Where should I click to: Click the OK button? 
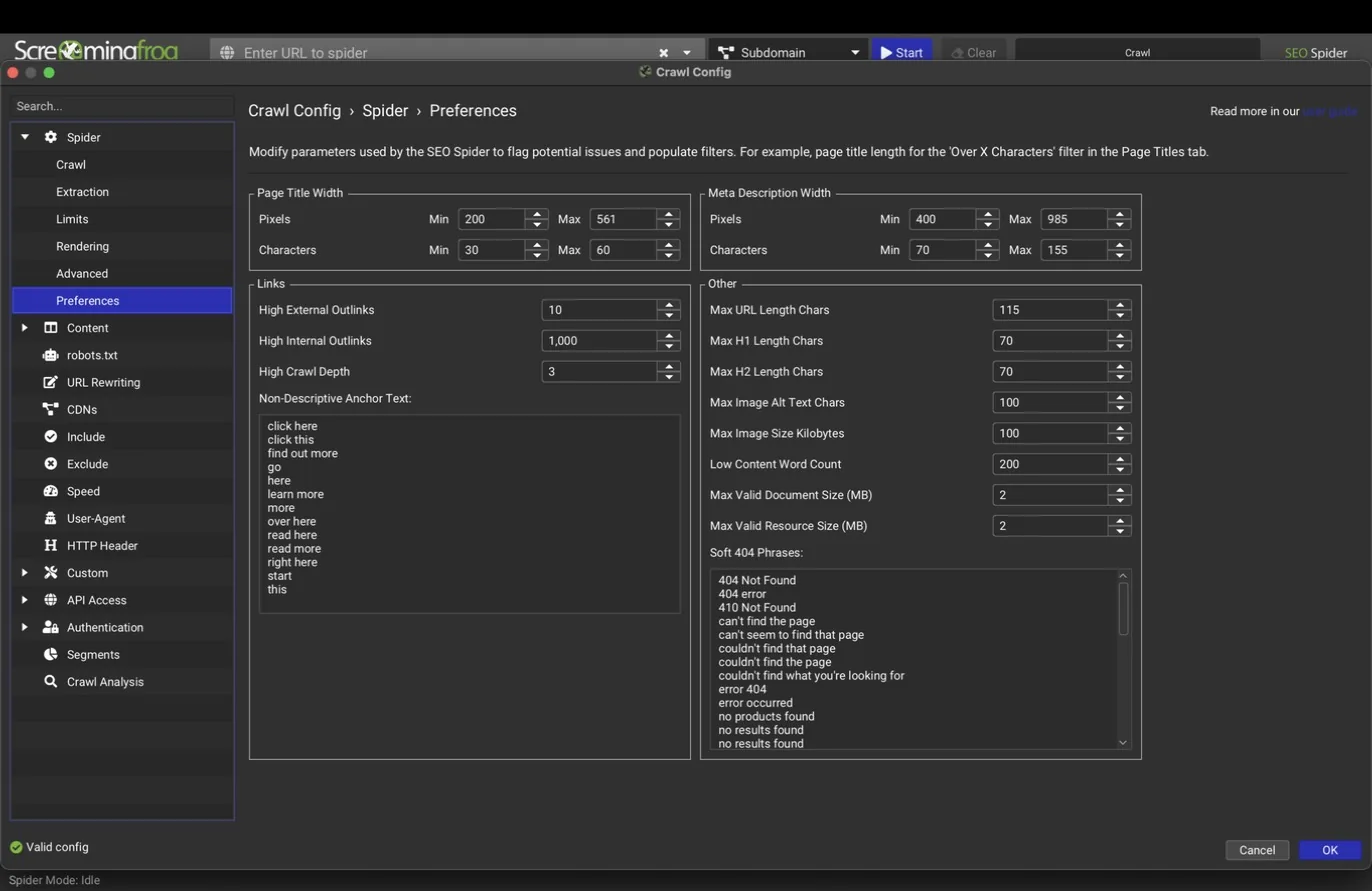(x=1330, y=850)
